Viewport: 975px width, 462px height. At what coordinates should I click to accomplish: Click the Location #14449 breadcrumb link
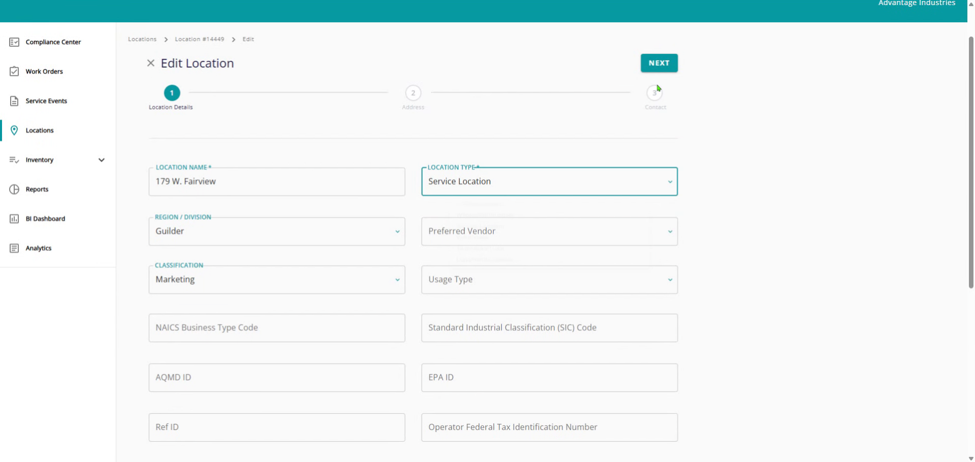tap(199, 39)
